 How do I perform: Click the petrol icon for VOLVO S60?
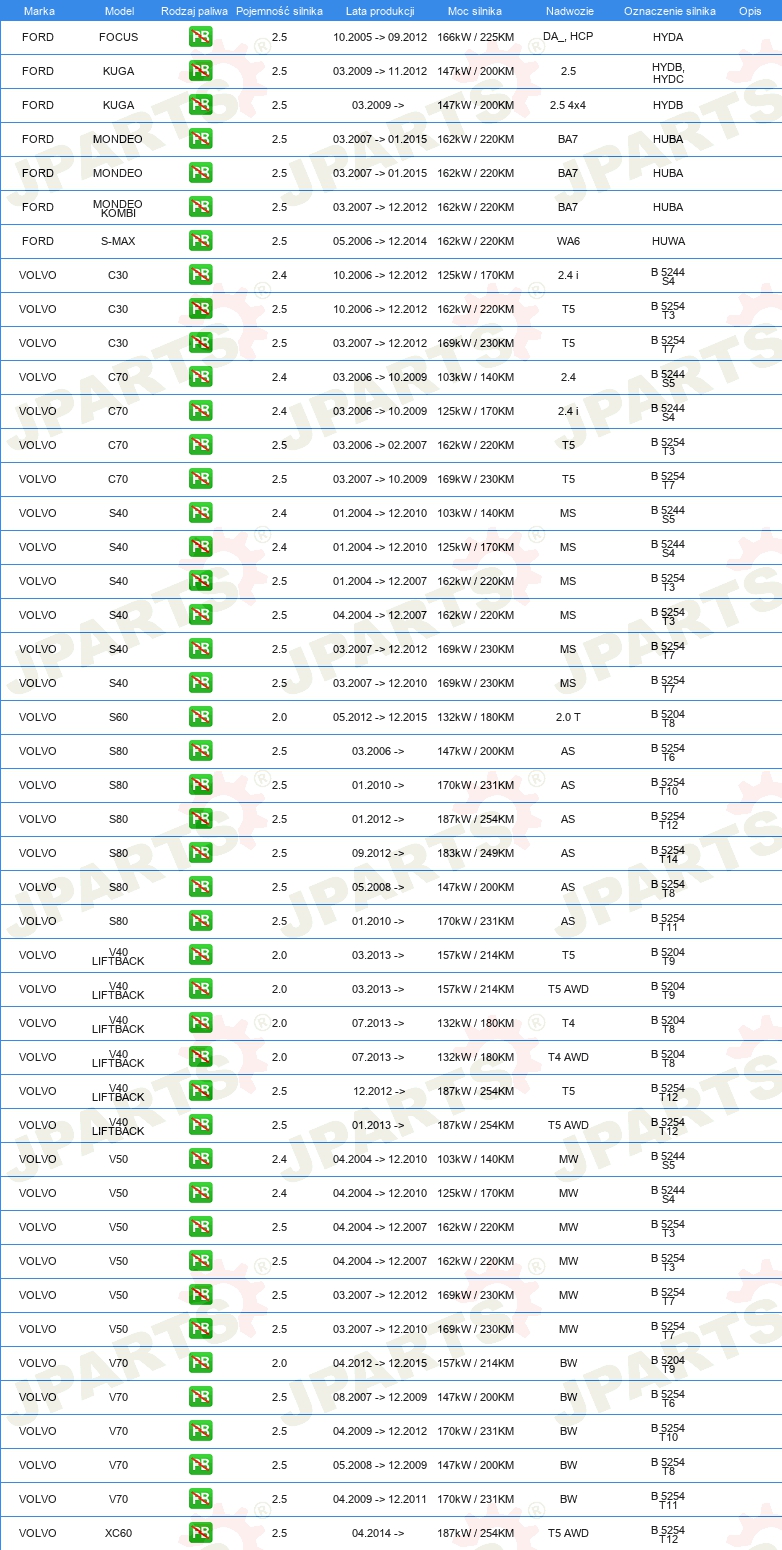coord(200,717)
